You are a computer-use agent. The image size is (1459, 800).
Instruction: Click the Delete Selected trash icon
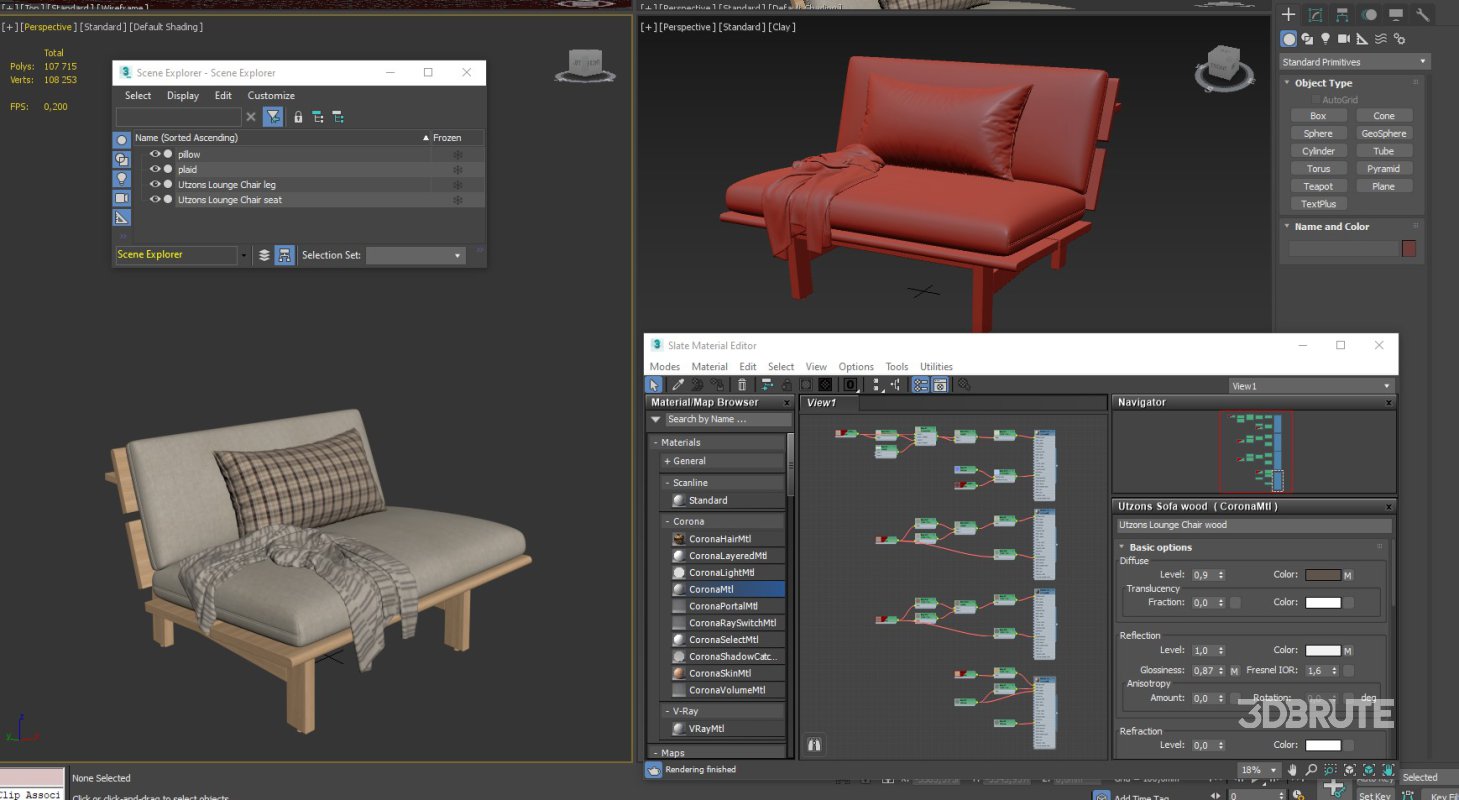click(x=742, y=385)
